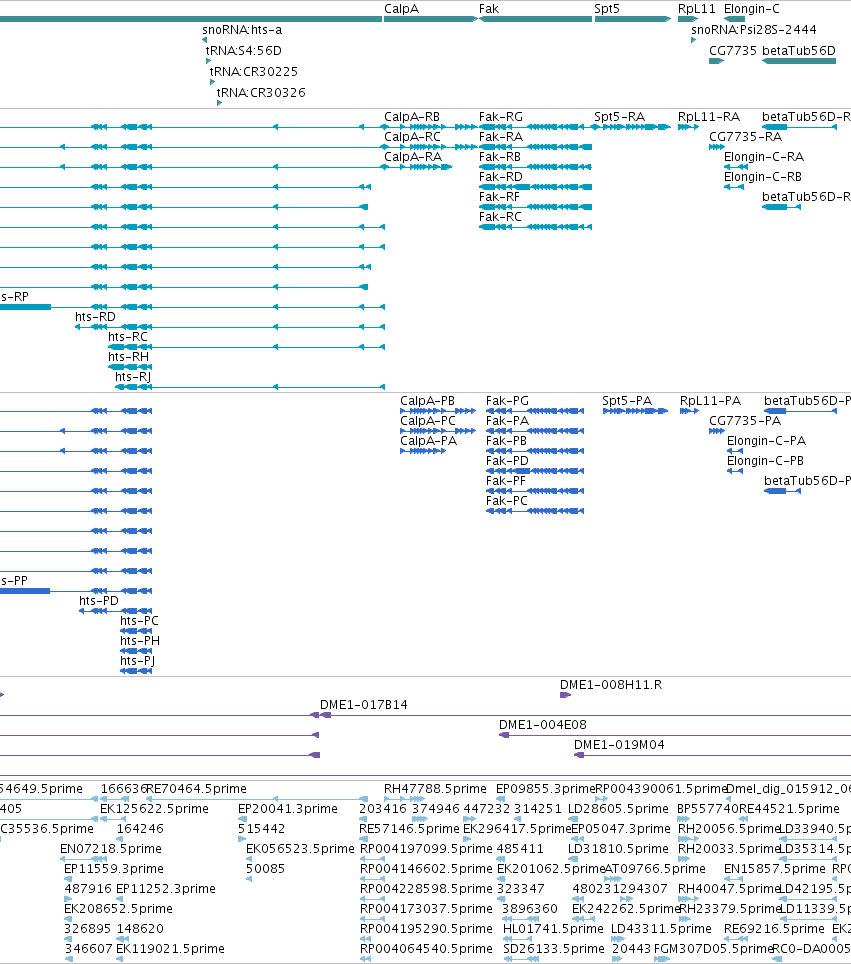Click the EP11559.3prime EST label
851x964 pixels.
click(114, 869)
